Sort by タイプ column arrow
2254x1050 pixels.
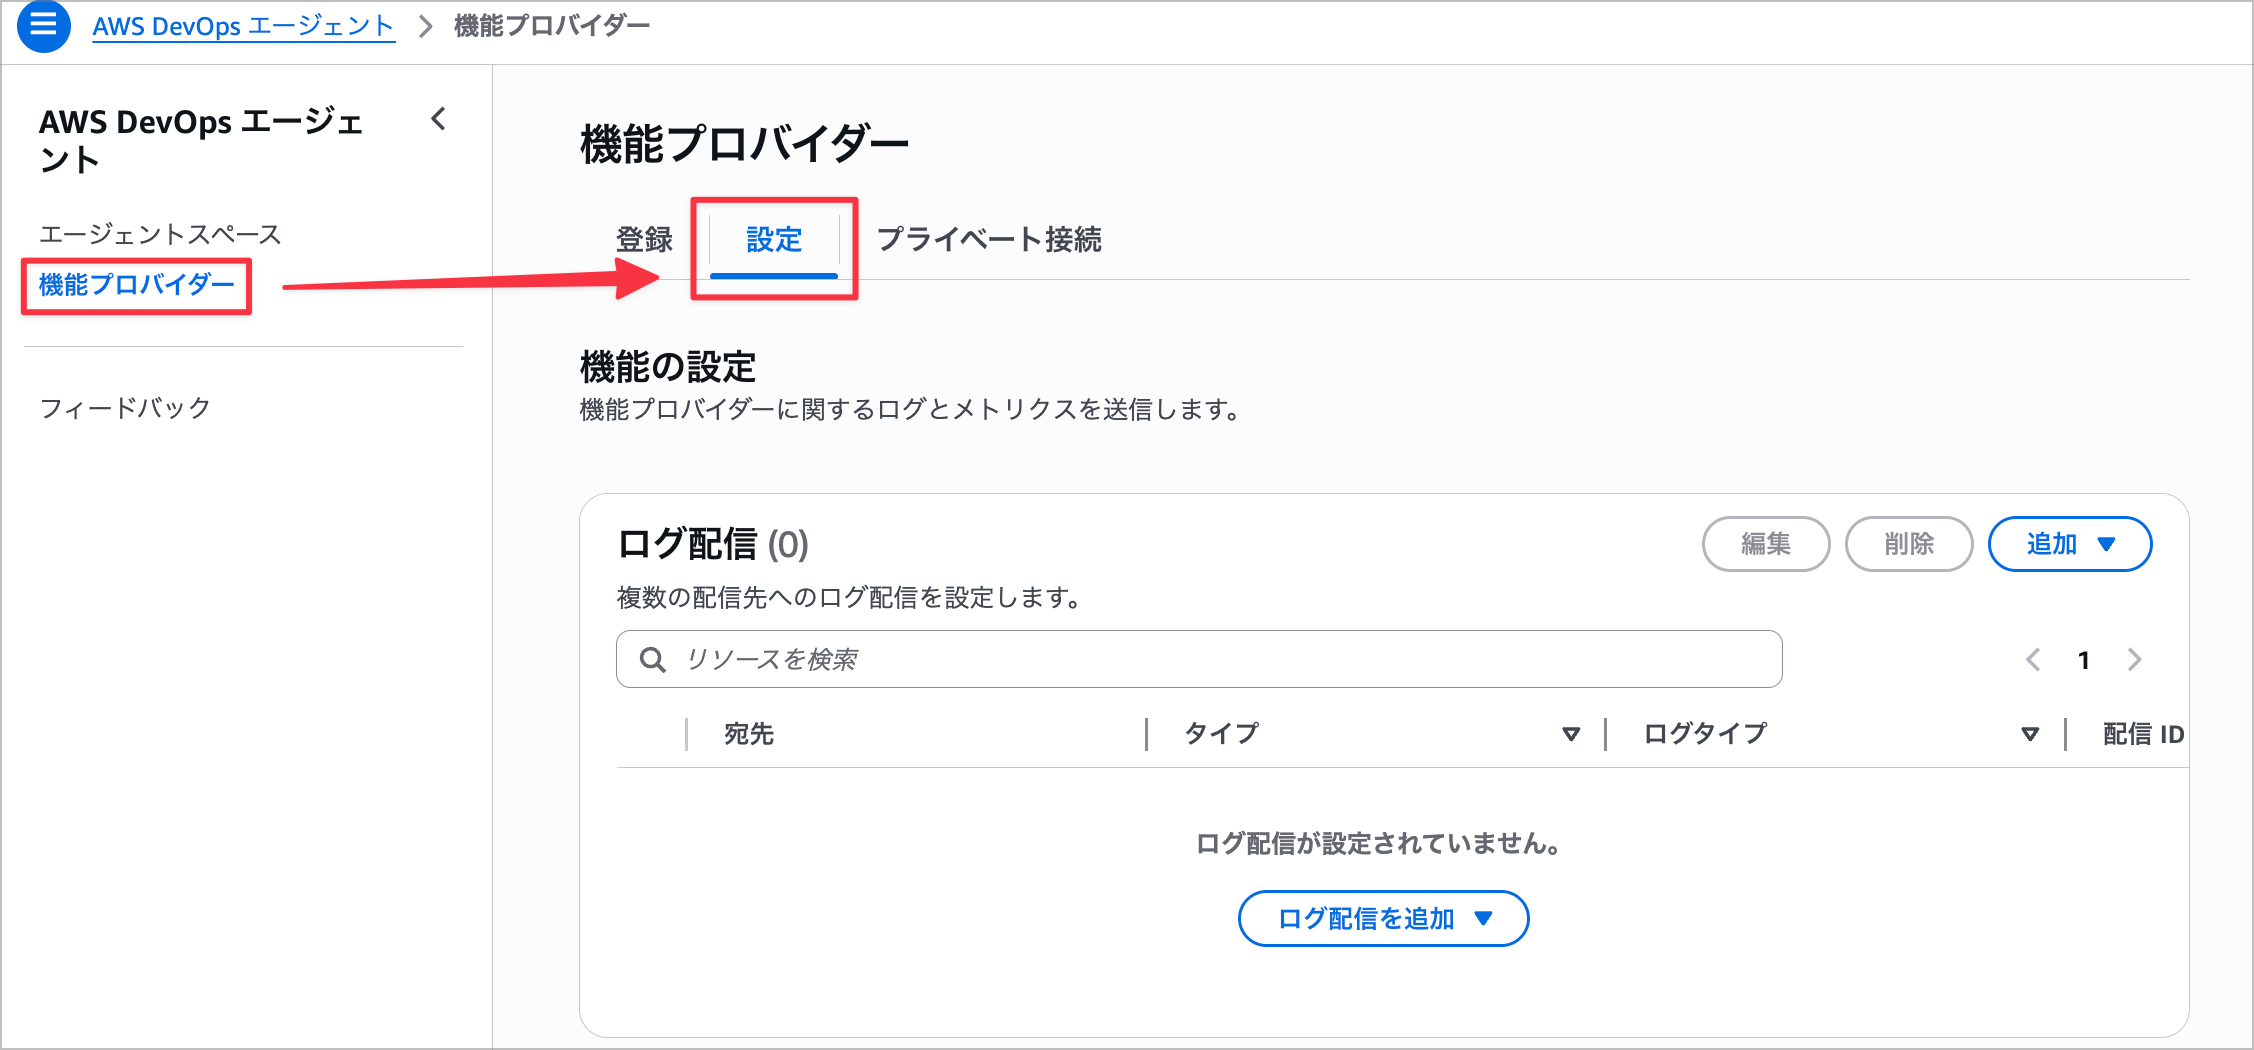point(1571,735)
